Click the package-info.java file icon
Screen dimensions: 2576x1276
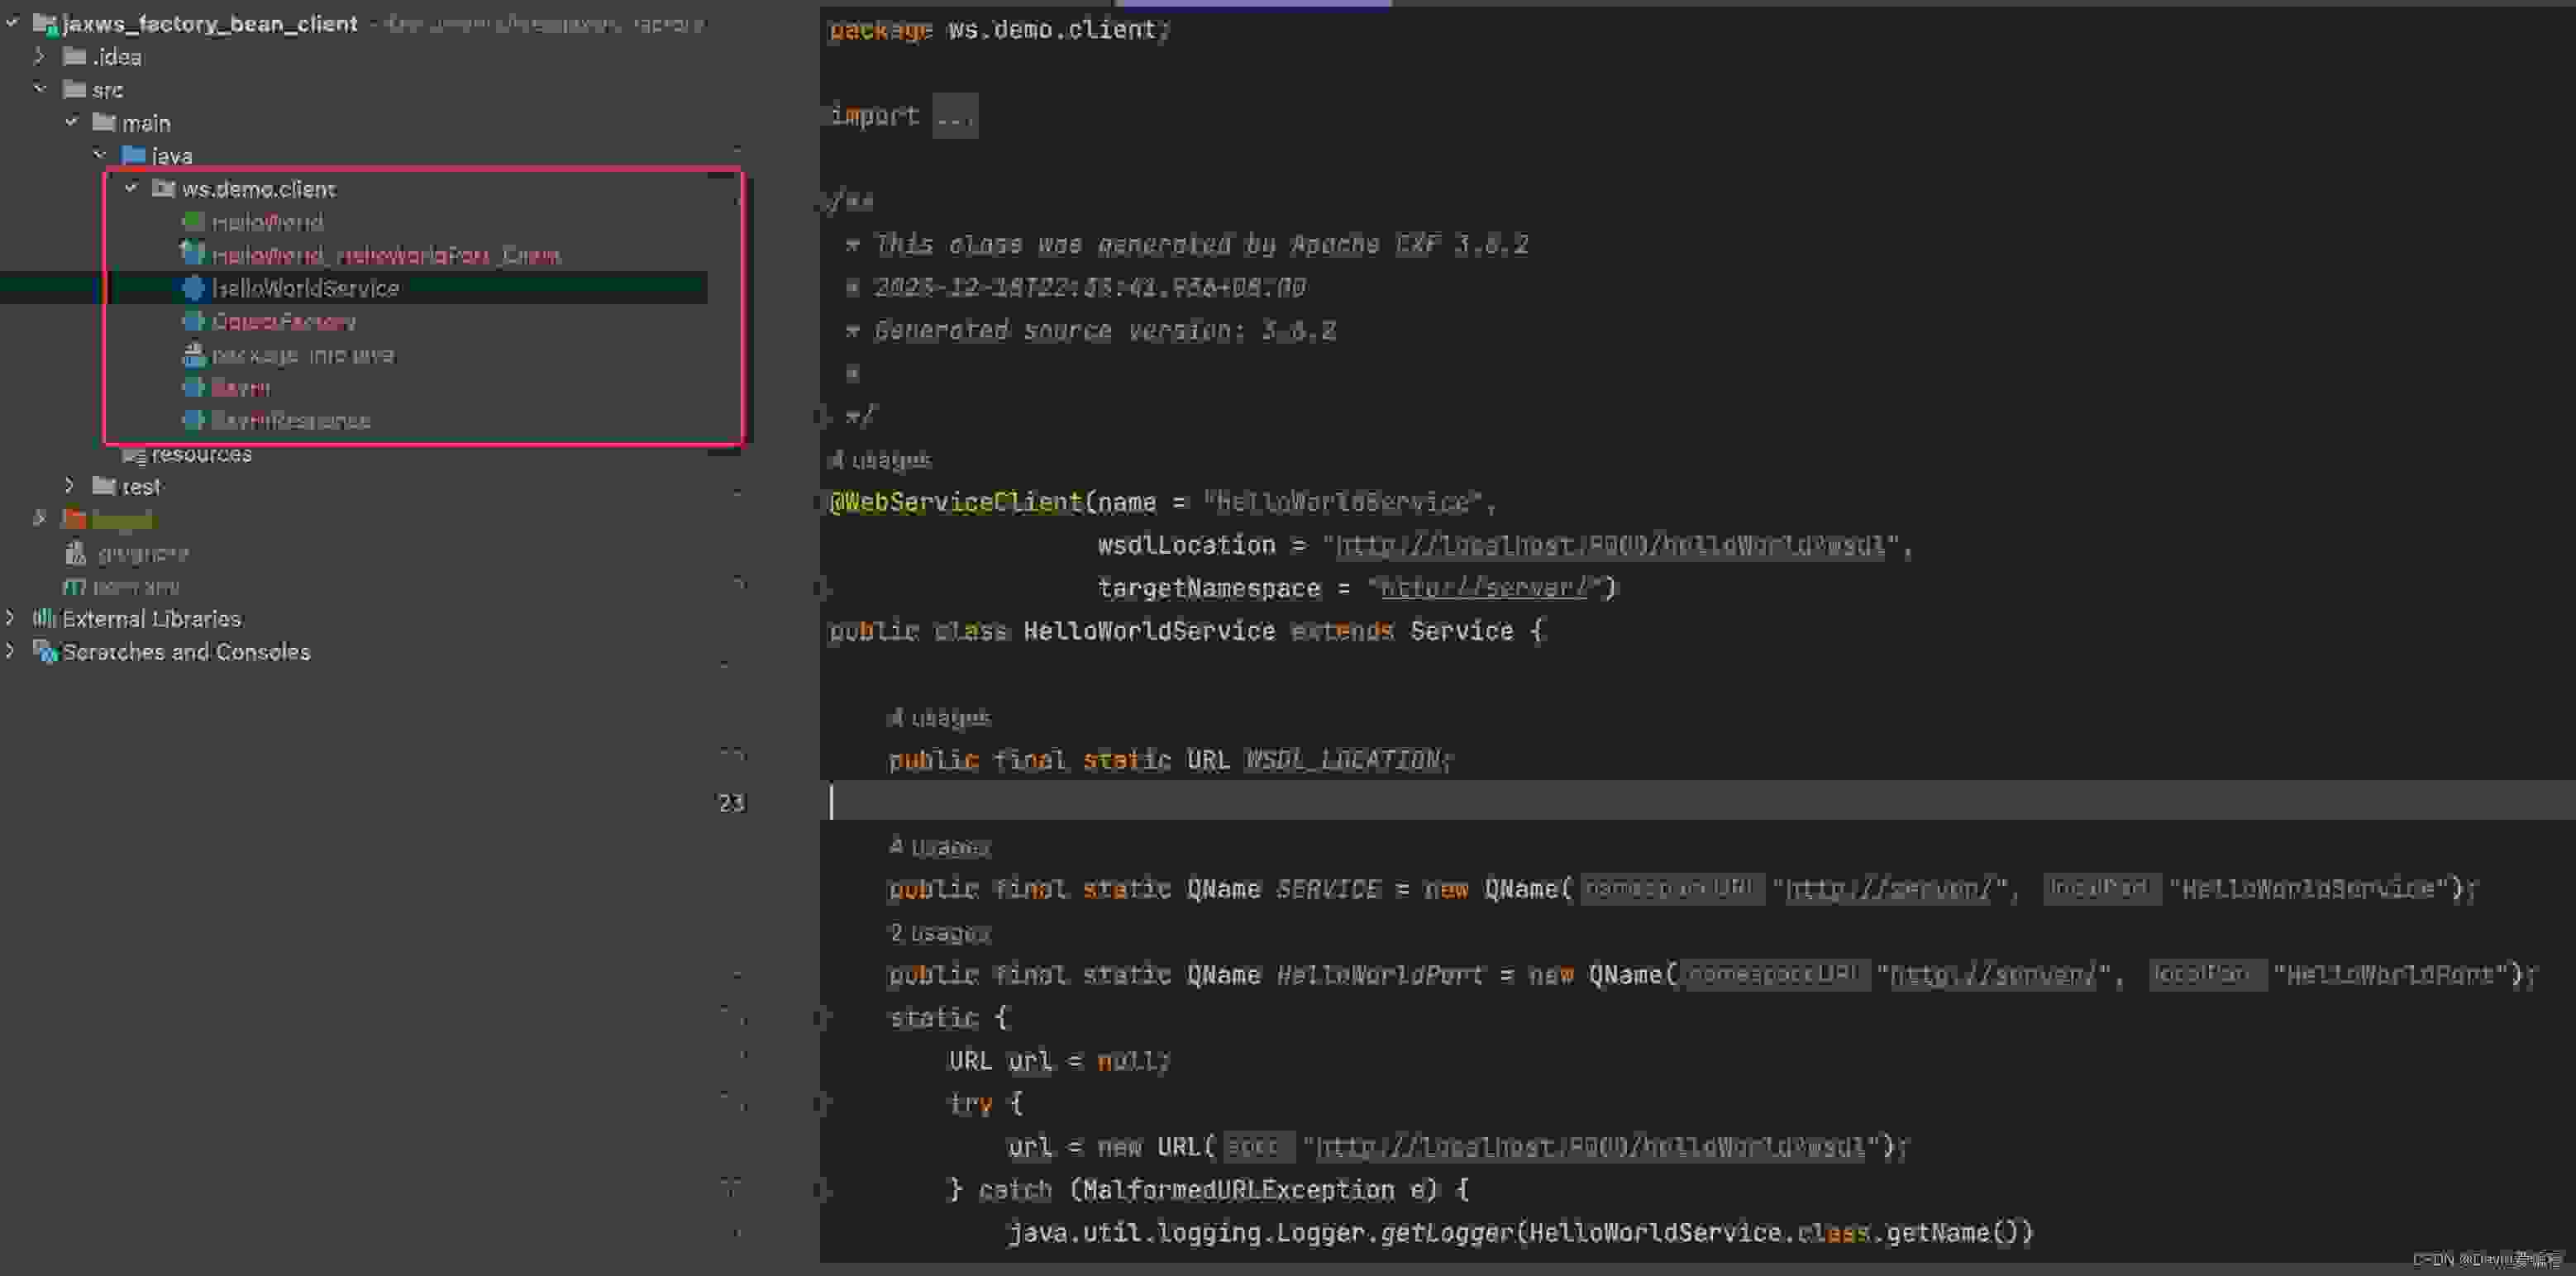click(x=194, y=354)
